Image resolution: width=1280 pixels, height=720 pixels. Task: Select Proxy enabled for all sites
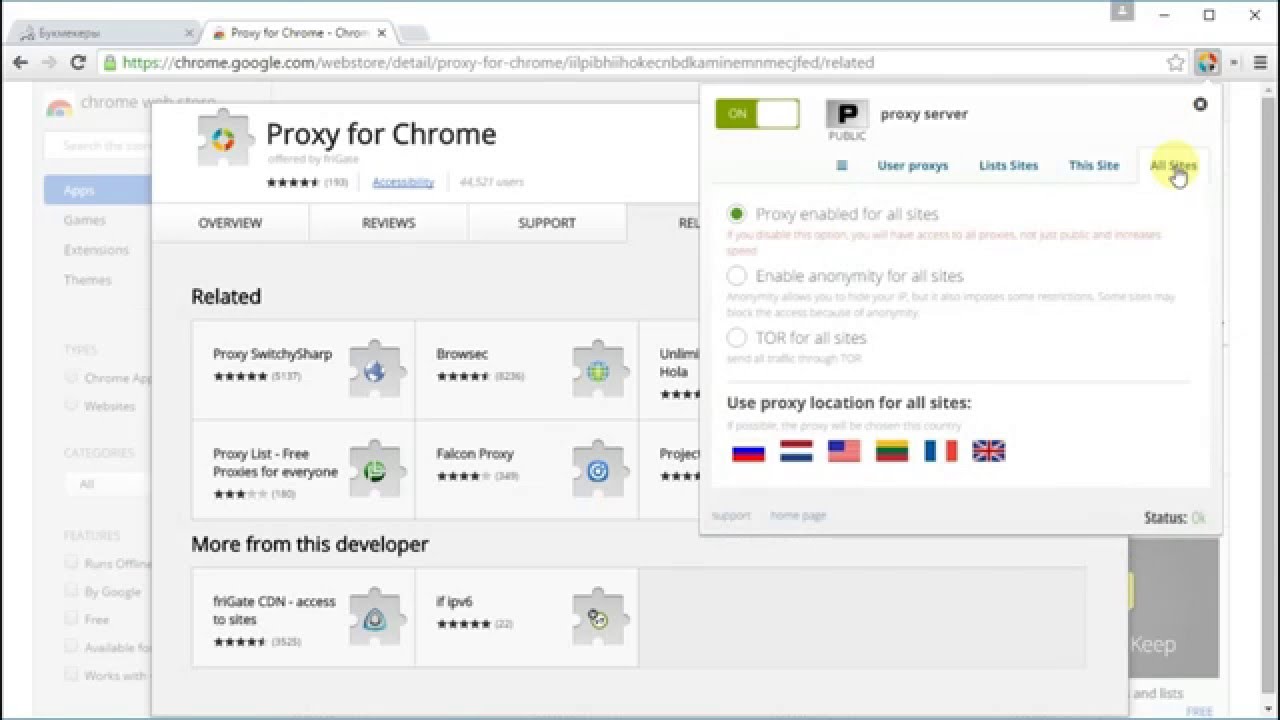coord(737,213)
